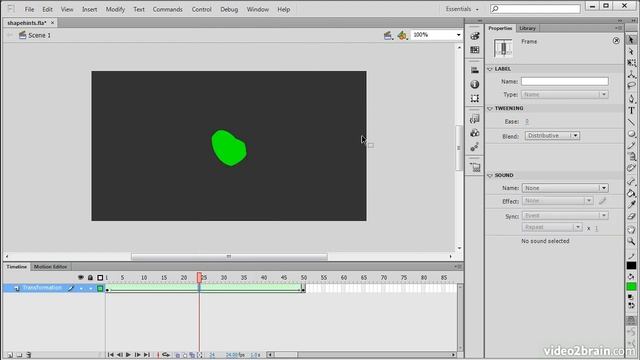Open the Commands menu

tap(167, 9)
